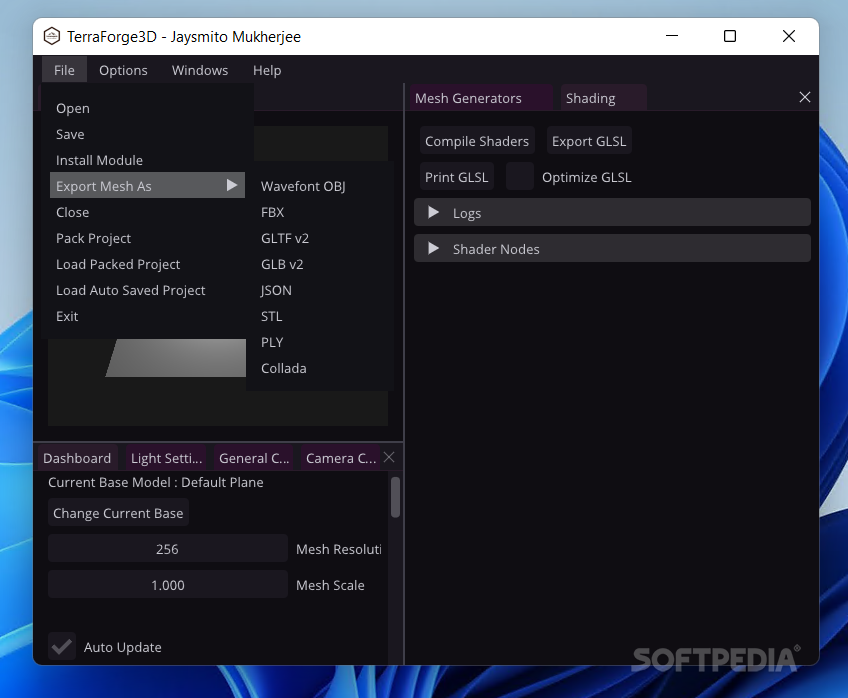848x698 pixels.
Task: Switch to the Shading tab
Action: 604,98
